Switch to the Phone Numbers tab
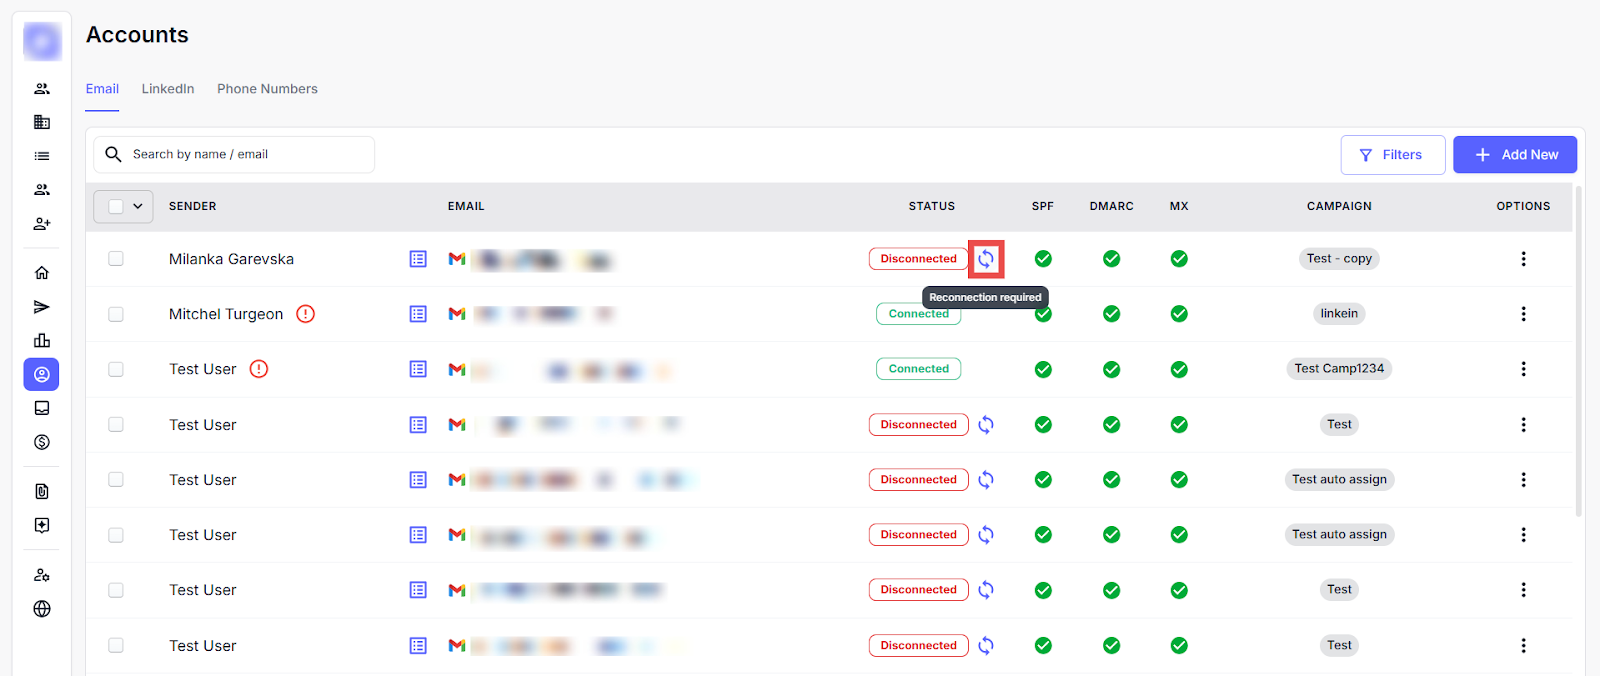1600x676 pixels. tap(267, 89)
